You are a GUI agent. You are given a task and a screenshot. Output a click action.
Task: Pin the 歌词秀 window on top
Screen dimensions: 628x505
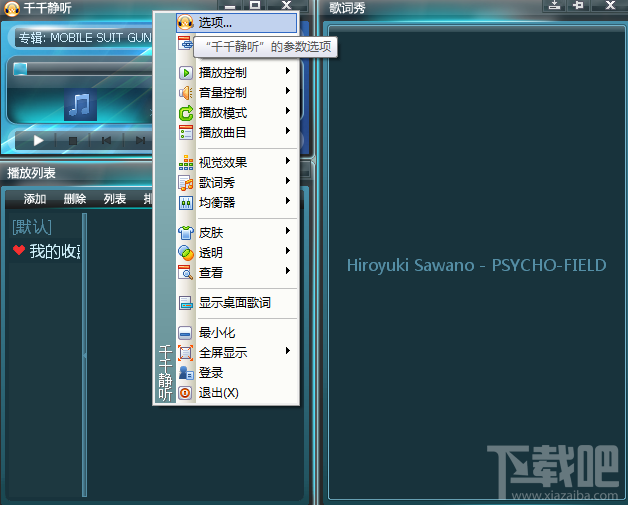[578, 5]
